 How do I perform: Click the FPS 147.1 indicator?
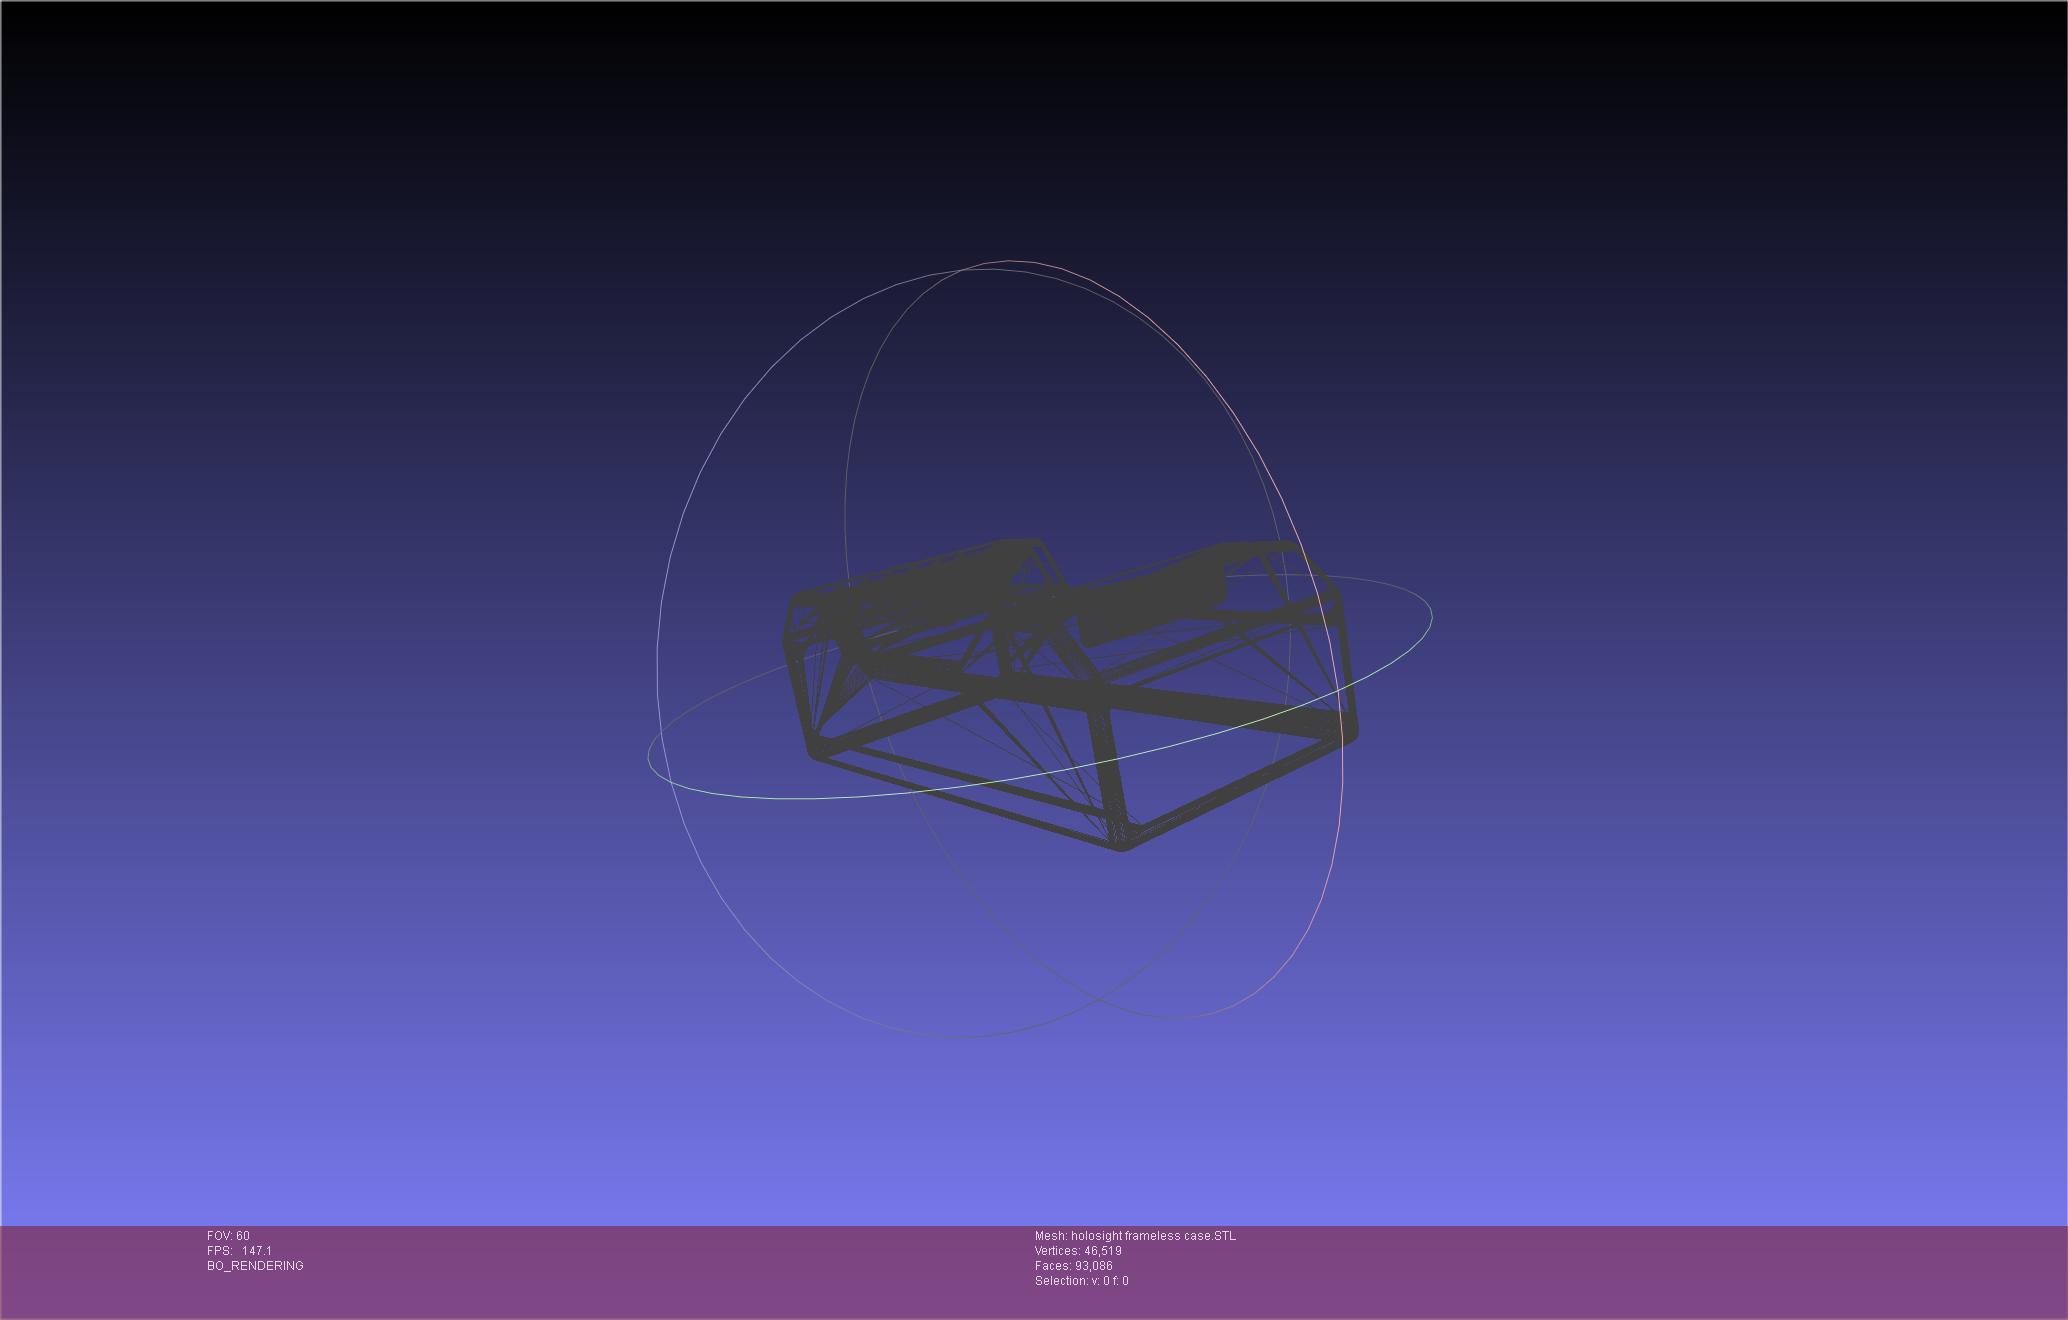pyautogui.click(x=239, y=1251)
